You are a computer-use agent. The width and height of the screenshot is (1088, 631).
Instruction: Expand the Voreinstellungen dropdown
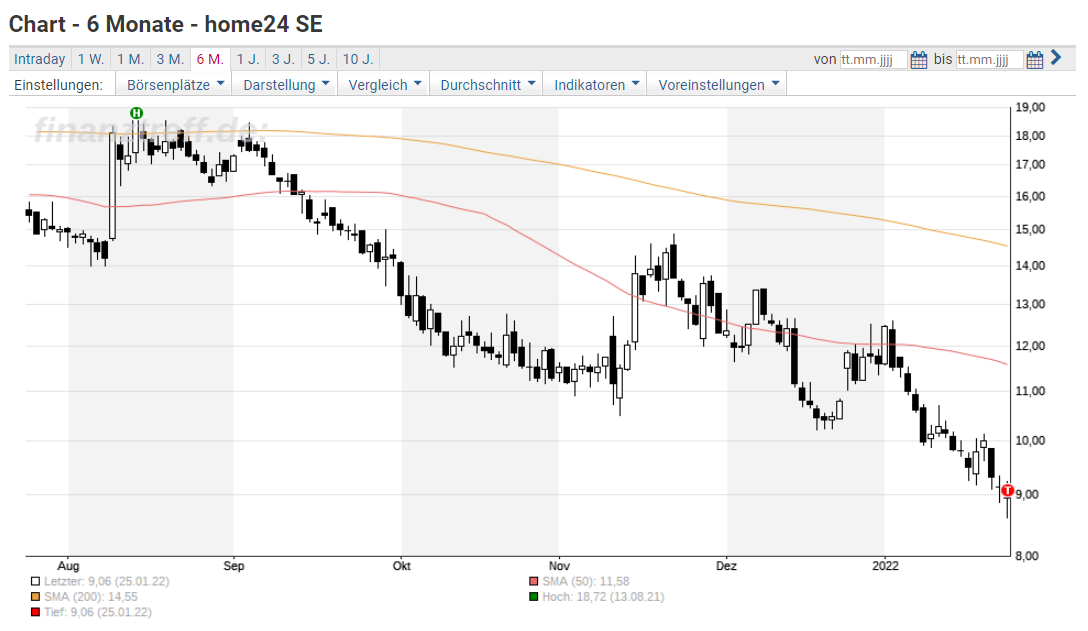[717, 85]
